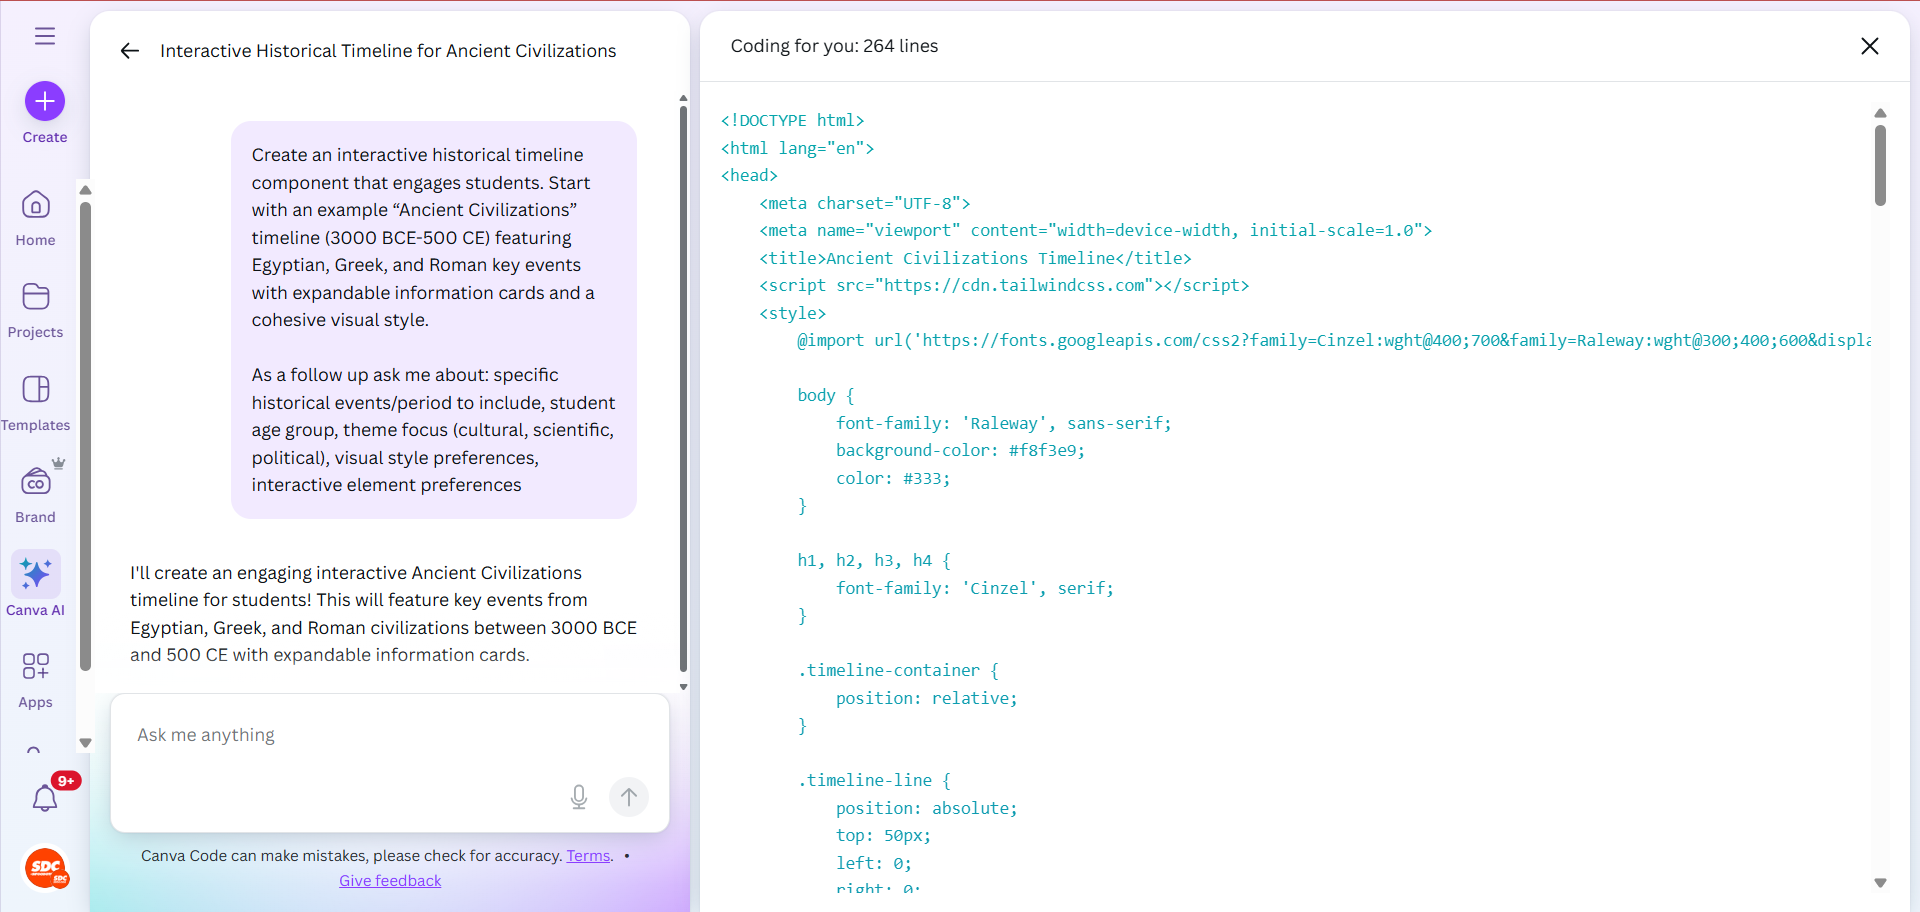Click the title tag code line
The image size is (1920, 912).
[975, 258]
